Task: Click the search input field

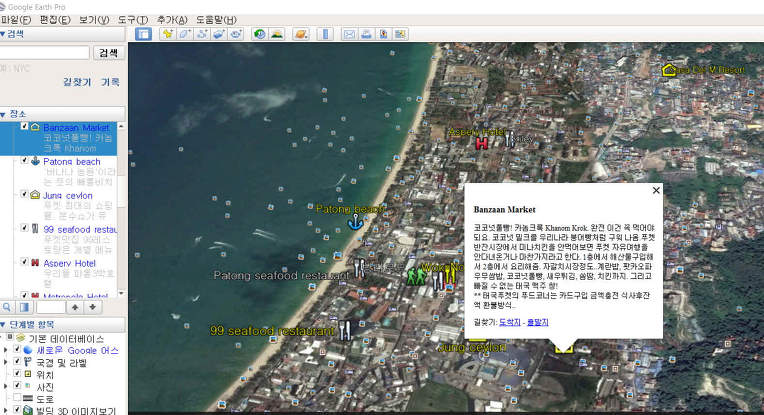Action: coord(44,53)
